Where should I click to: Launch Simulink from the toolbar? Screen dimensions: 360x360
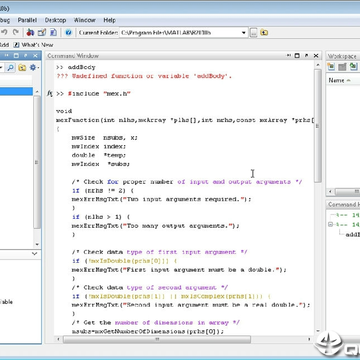(x=30, y=32)
